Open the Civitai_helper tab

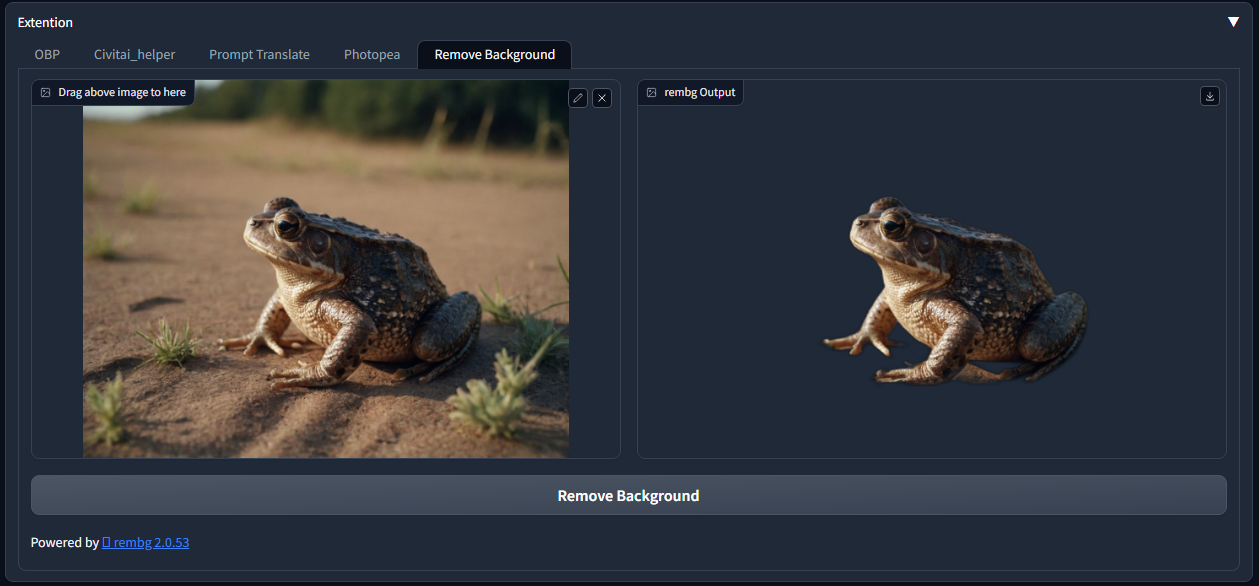point(134,54)
